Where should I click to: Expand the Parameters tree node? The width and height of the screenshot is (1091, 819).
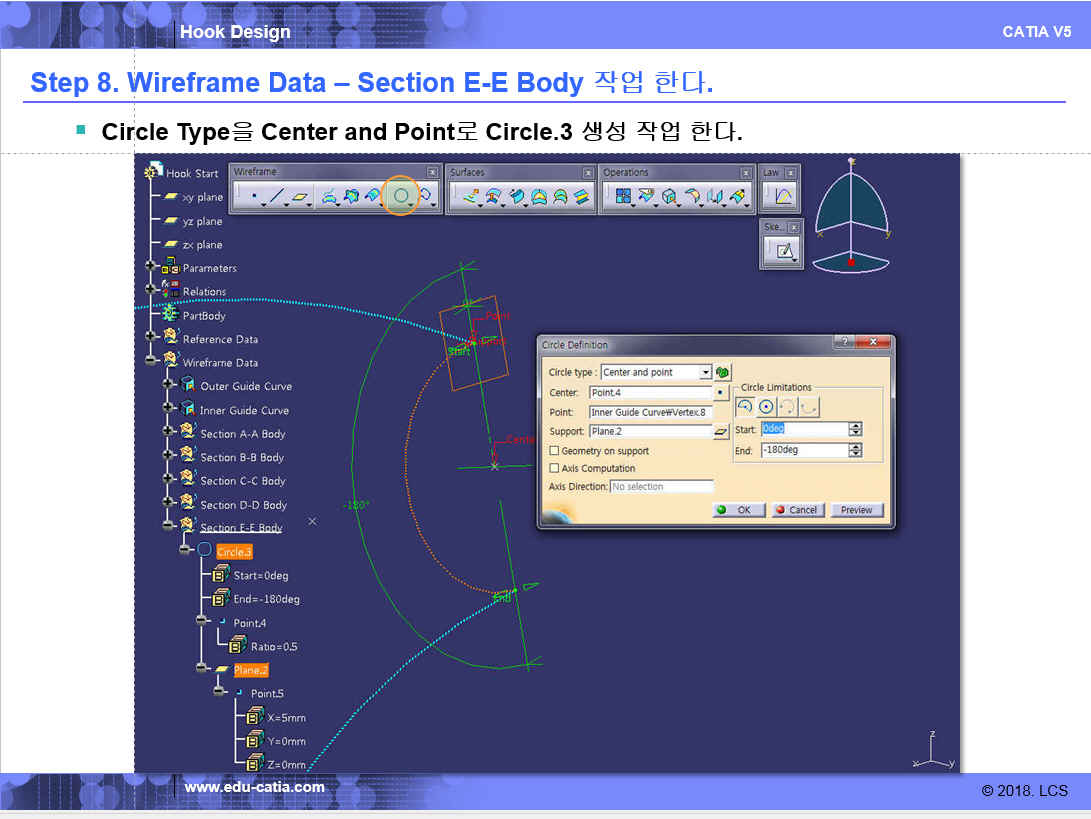pyautogui.click(x=152, y=268)
